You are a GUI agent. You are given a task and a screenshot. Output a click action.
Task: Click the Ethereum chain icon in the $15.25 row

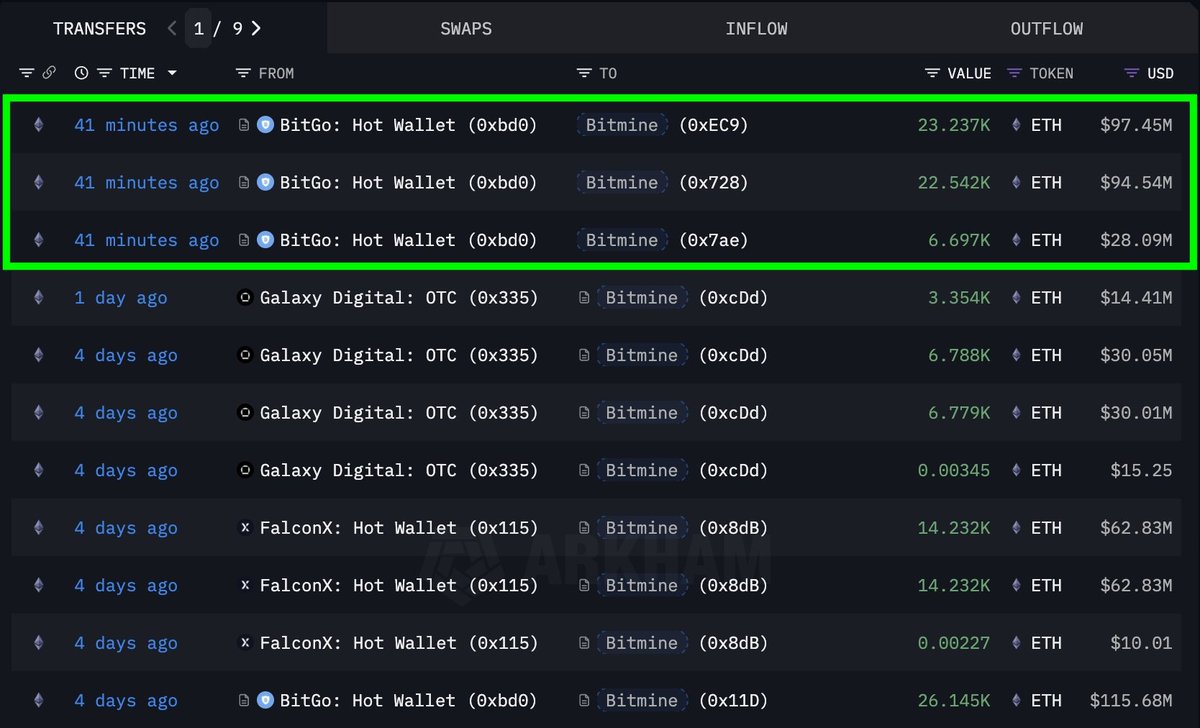point(39,471)
